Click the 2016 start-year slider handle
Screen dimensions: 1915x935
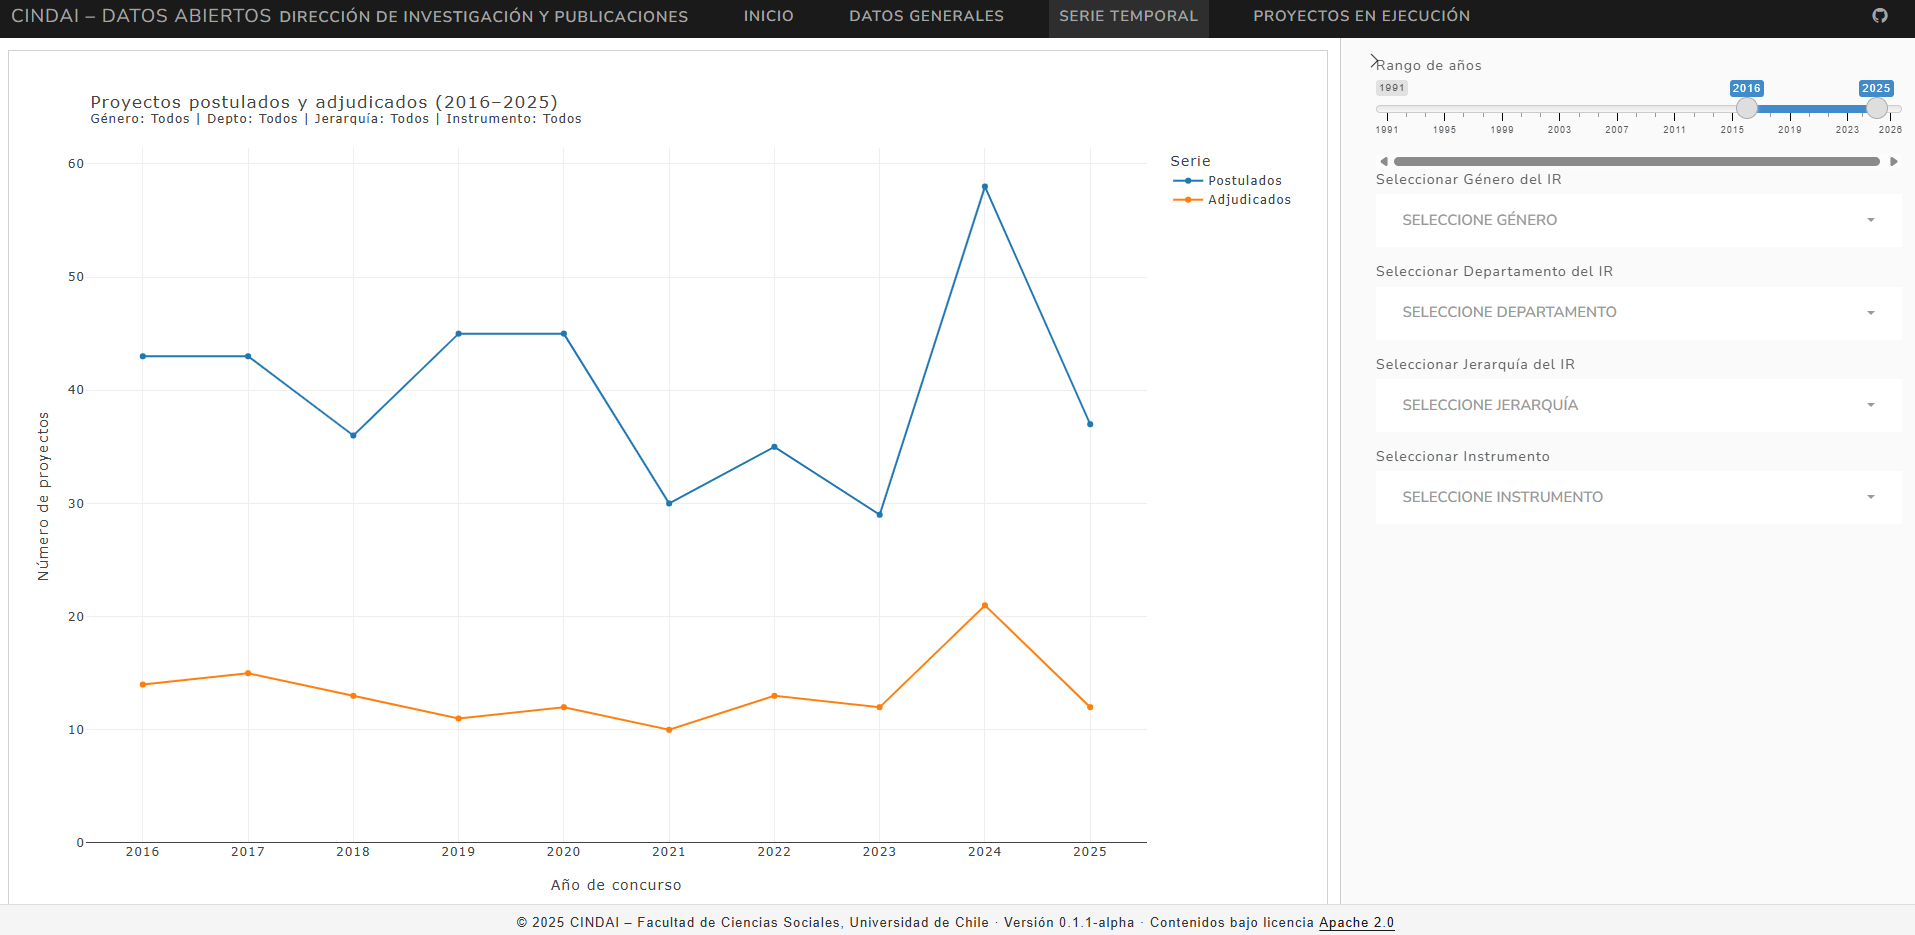pos(1747,108)
